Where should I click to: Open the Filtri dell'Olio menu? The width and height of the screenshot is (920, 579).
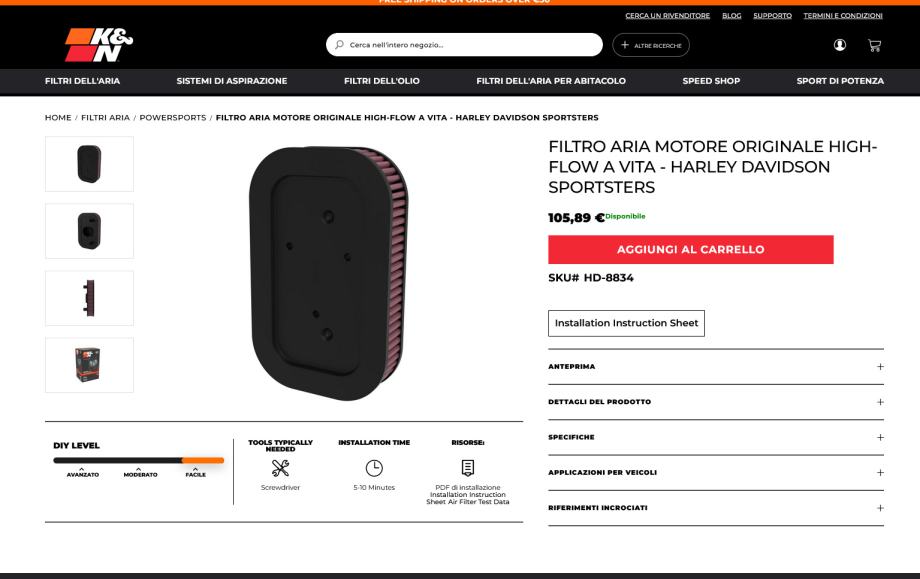pos(381,81)
